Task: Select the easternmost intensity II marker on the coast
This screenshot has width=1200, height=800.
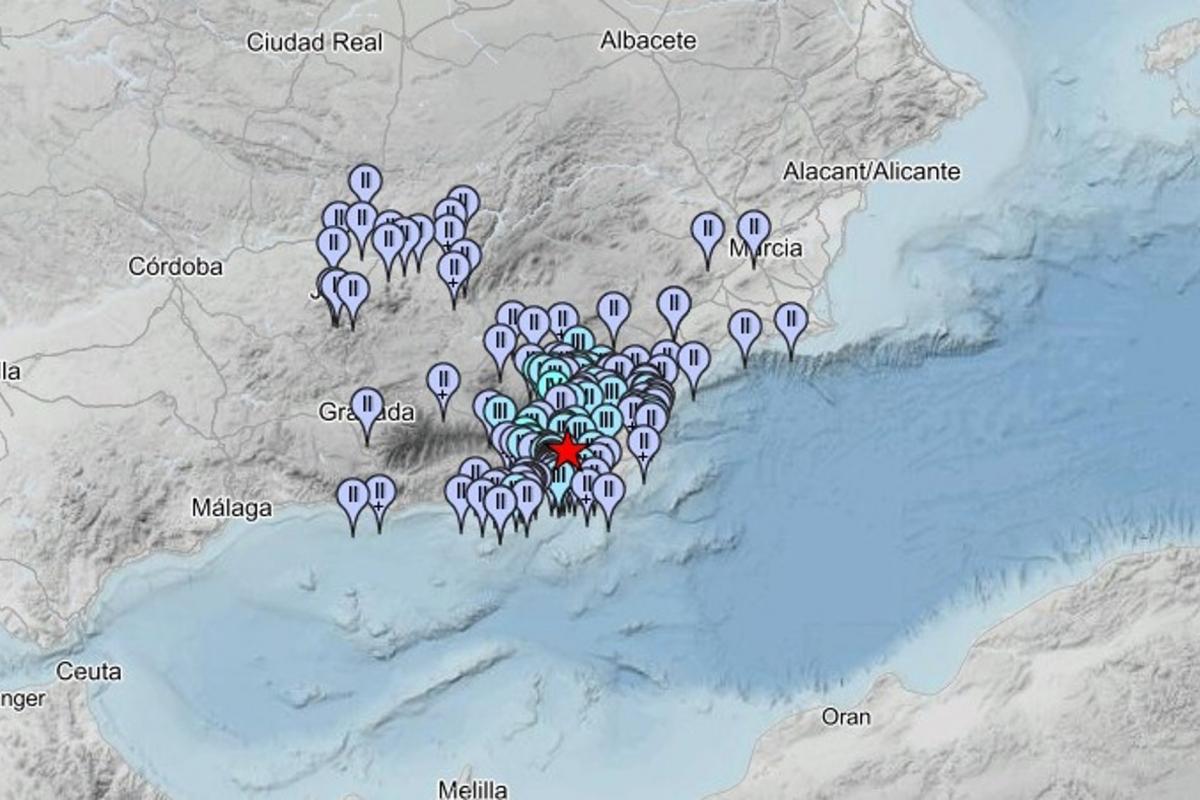Action: (x=790, y=322)
